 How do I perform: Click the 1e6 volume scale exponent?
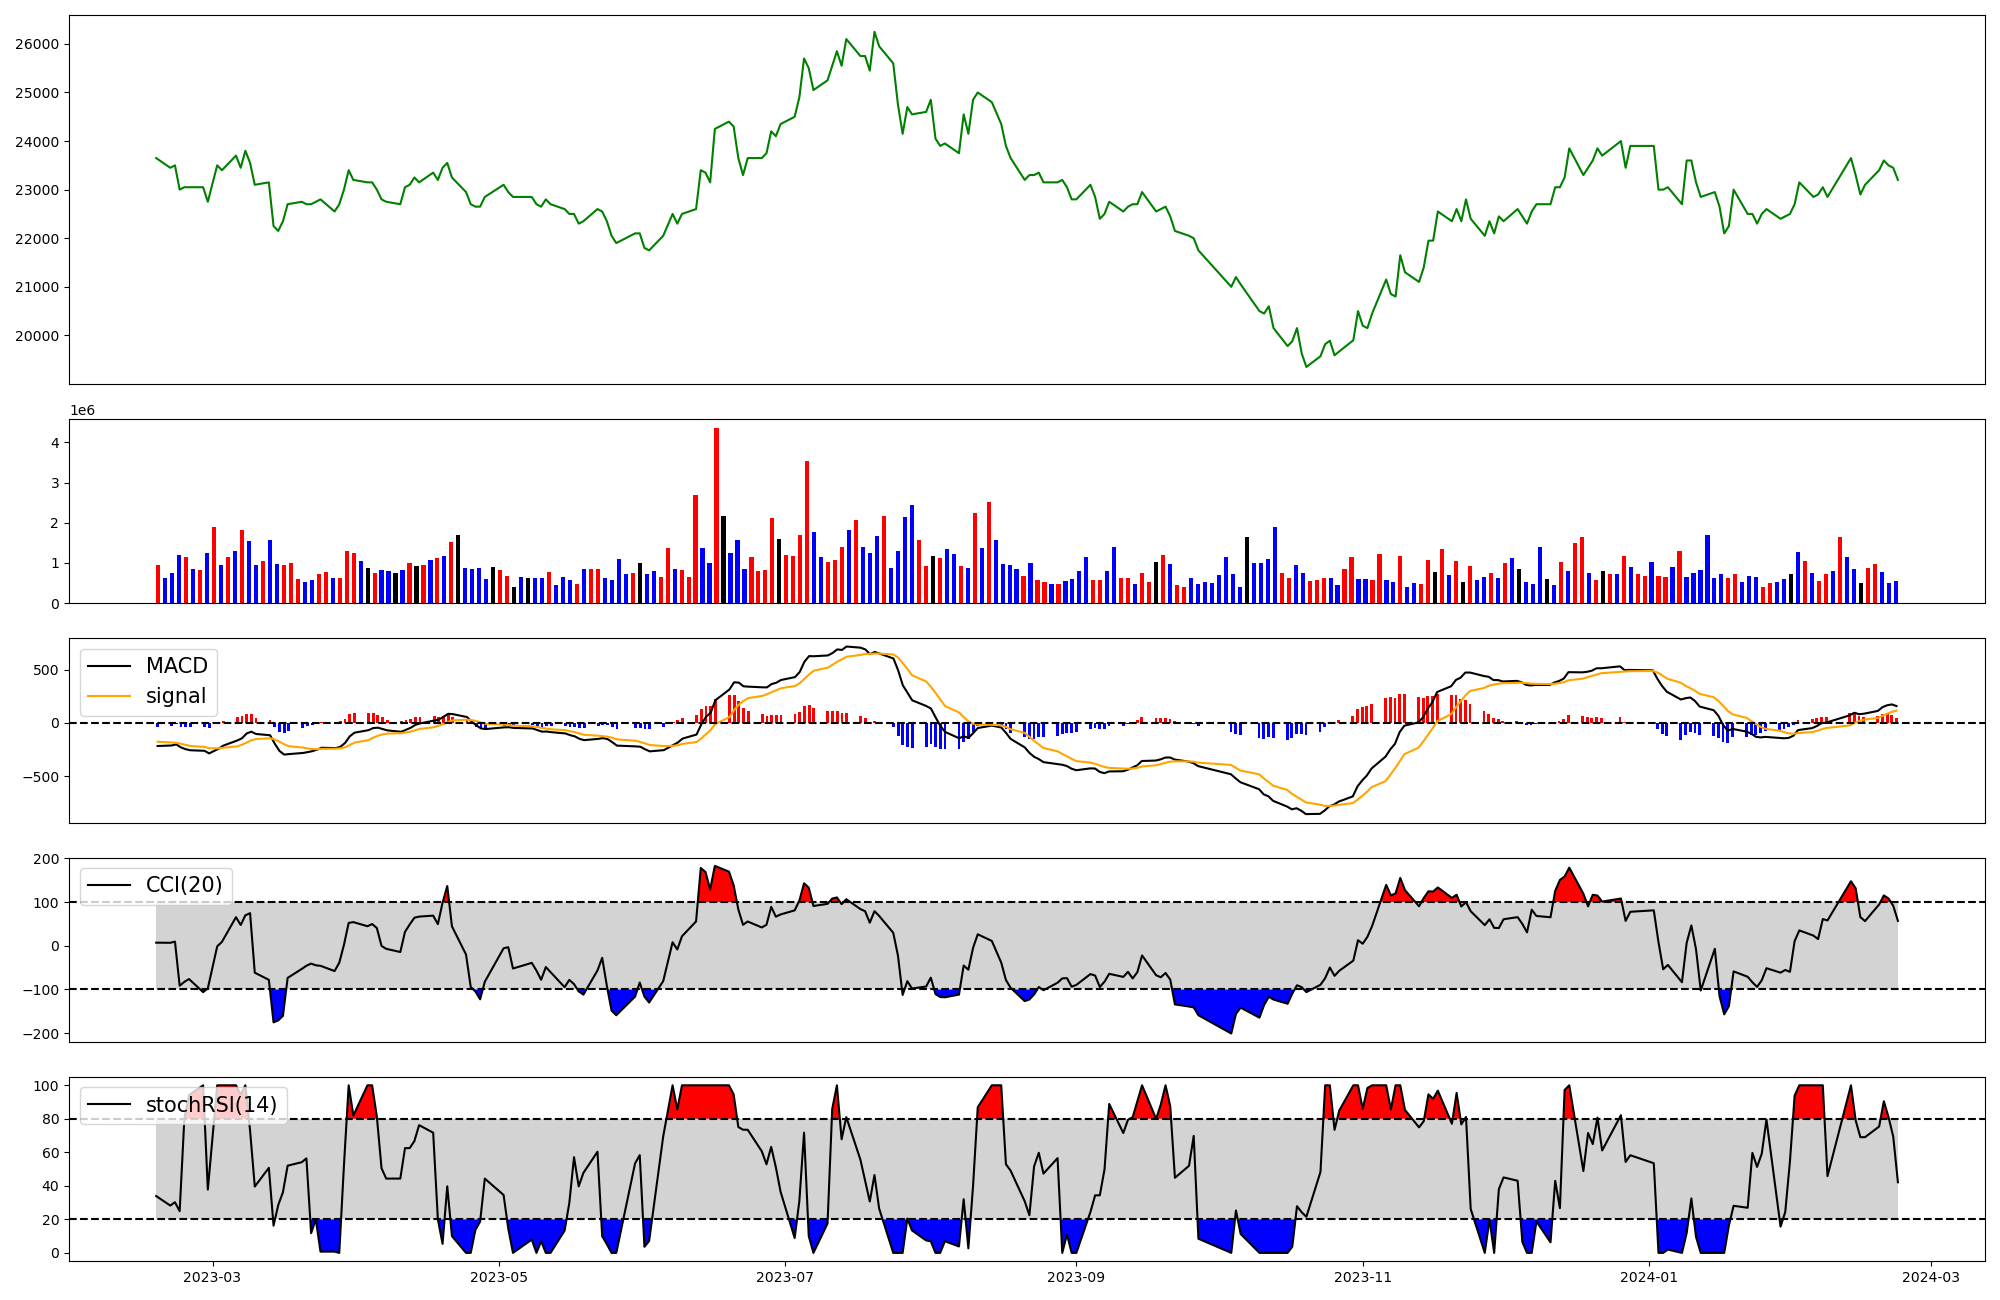pos(82,410)
